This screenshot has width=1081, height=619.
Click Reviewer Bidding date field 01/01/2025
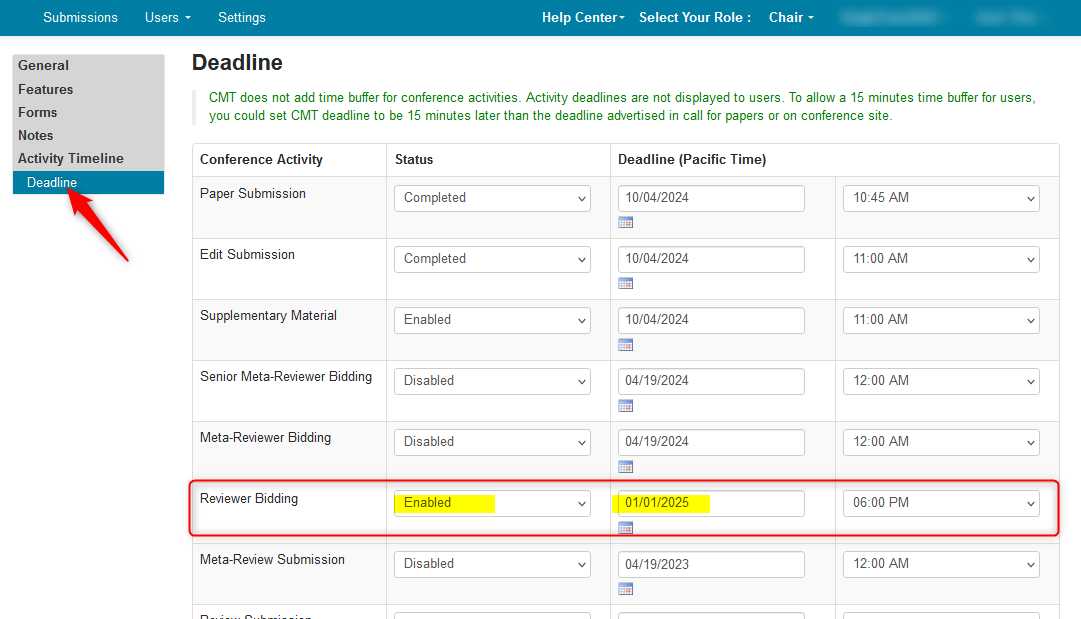tap(711, 503)
